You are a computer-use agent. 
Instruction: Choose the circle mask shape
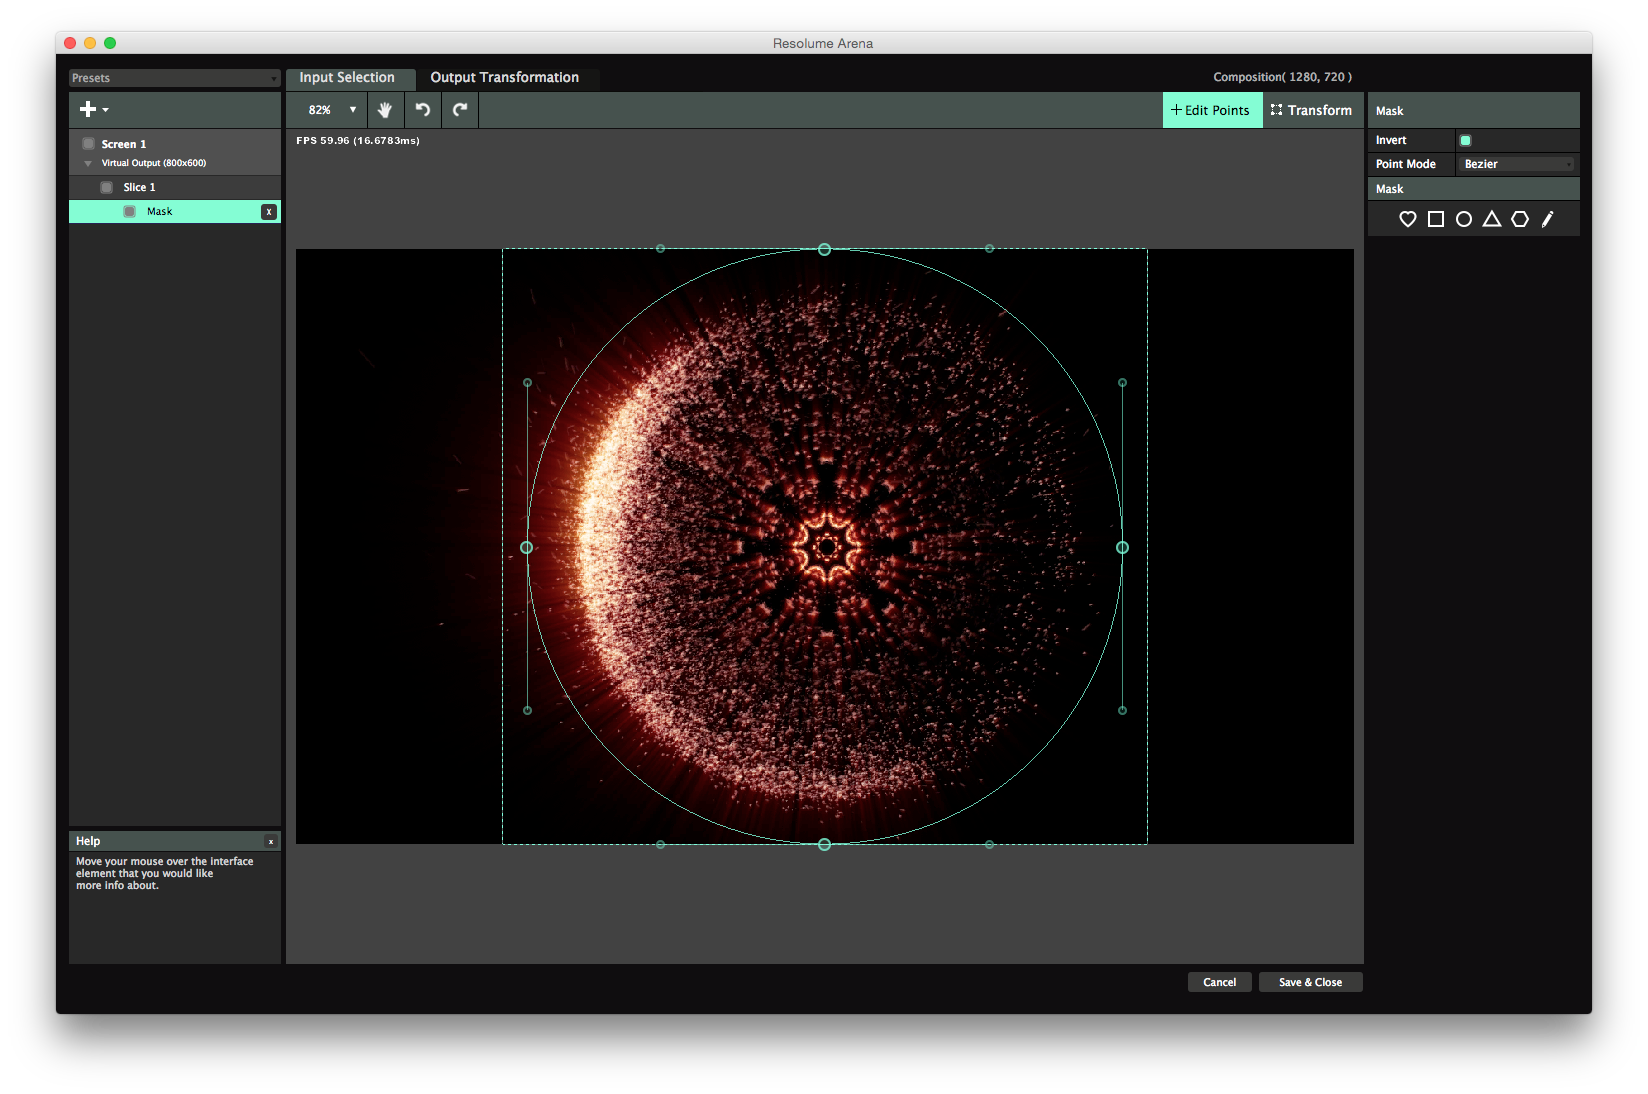click(1463, 219)
